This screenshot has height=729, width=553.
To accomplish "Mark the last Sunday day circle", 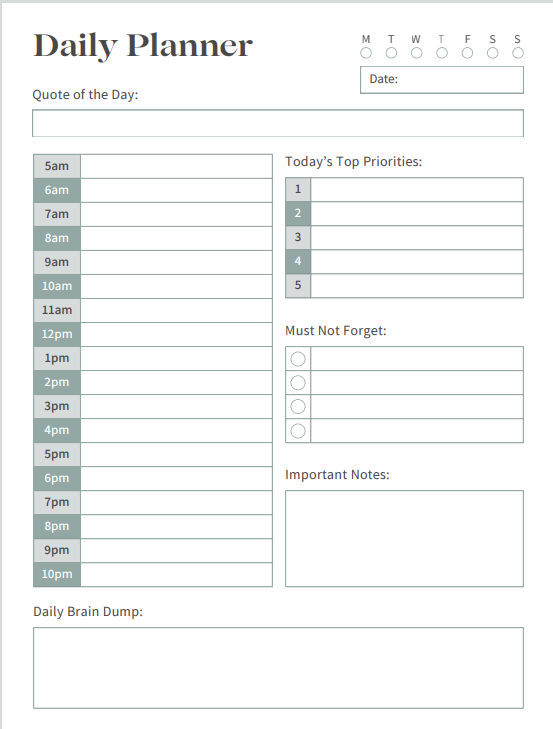I will click(x=518, y=53).
